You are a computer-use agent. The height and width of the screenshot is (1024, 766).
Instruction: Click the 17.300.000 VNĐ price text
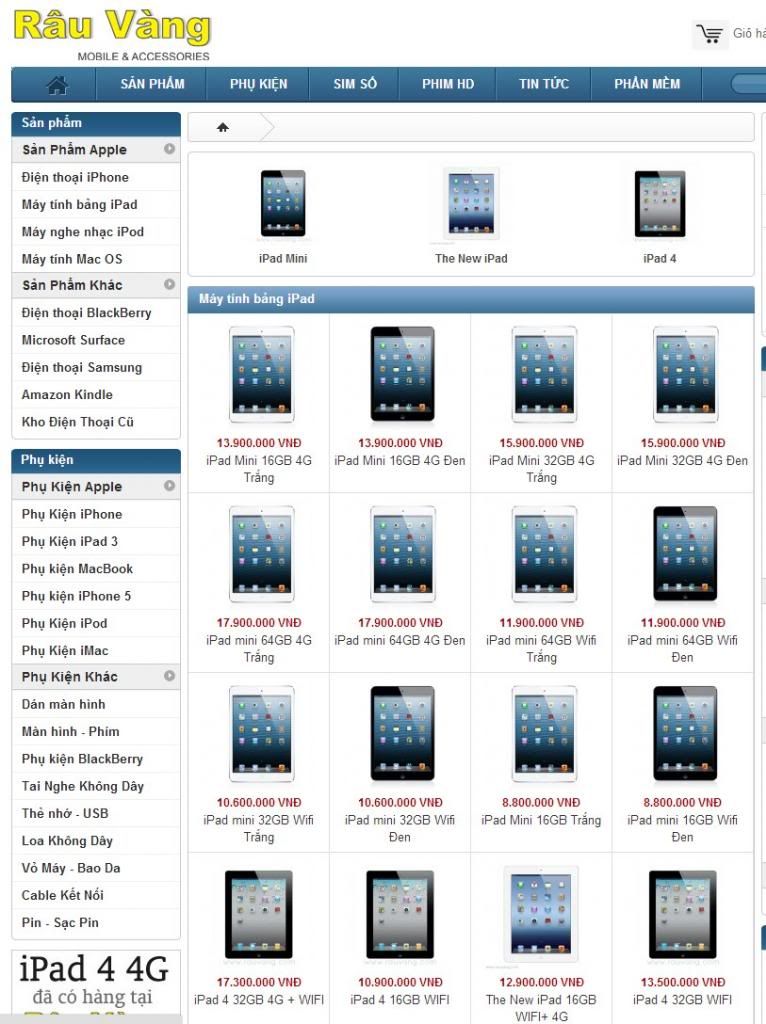coord(259,982)
